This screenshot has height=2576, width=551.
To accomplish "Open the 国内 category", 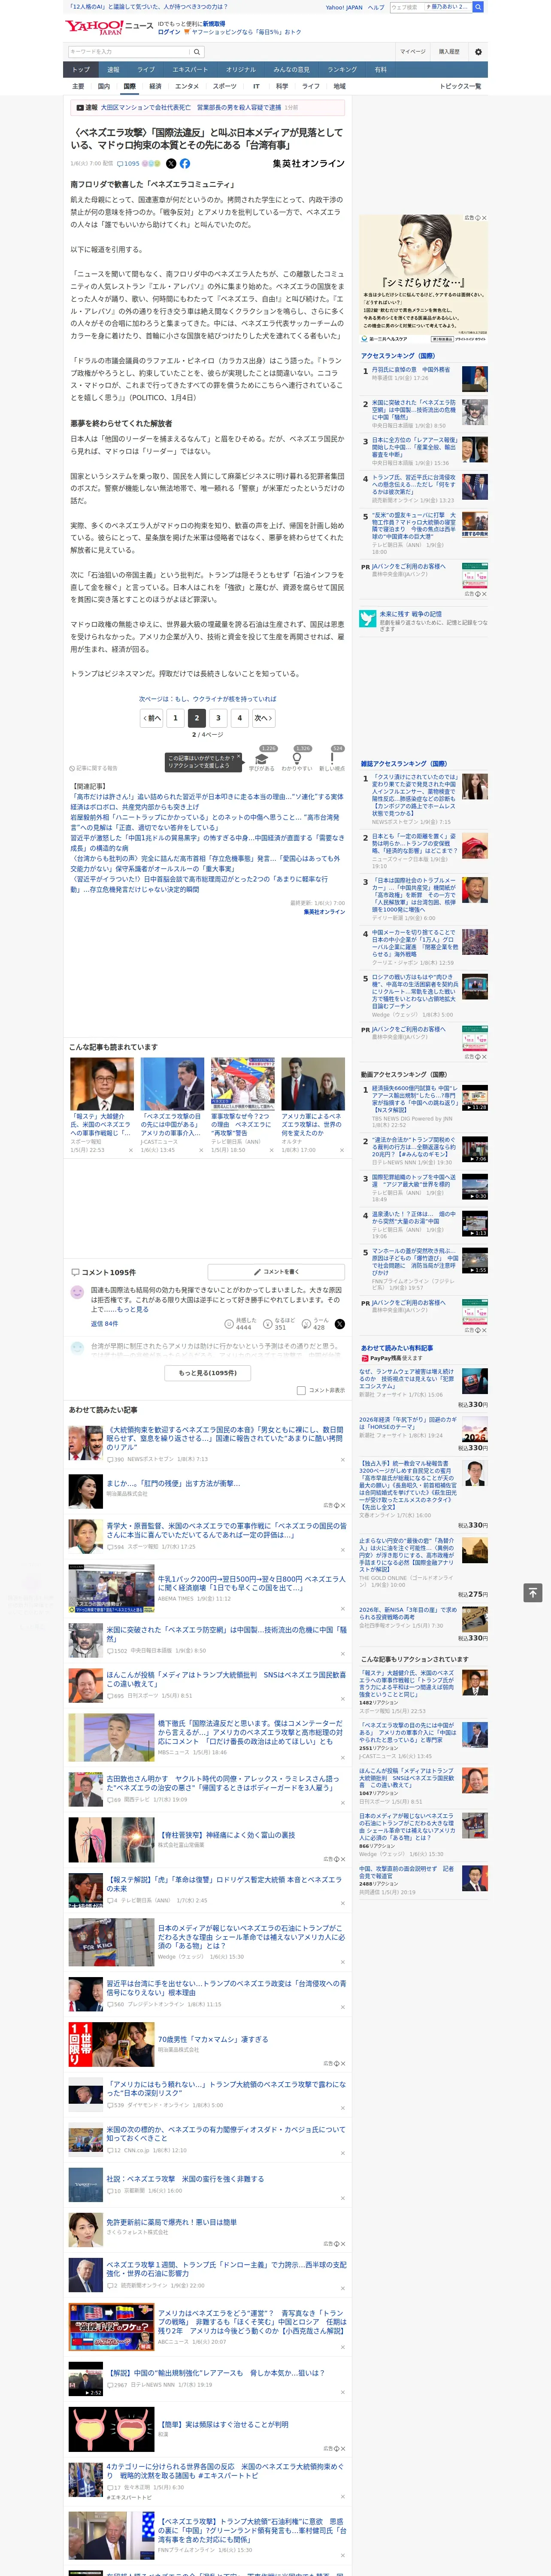I will [x=104, y=87].
